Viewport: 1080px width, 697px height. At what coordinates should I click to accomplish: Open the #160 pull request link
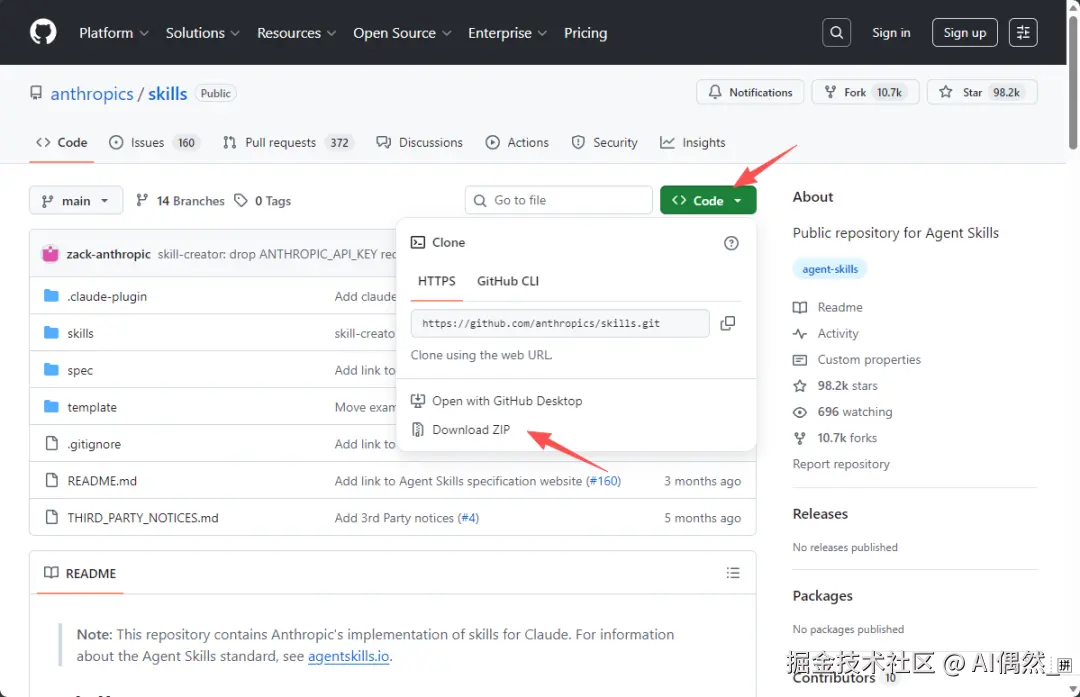click(x=603, y=481)
